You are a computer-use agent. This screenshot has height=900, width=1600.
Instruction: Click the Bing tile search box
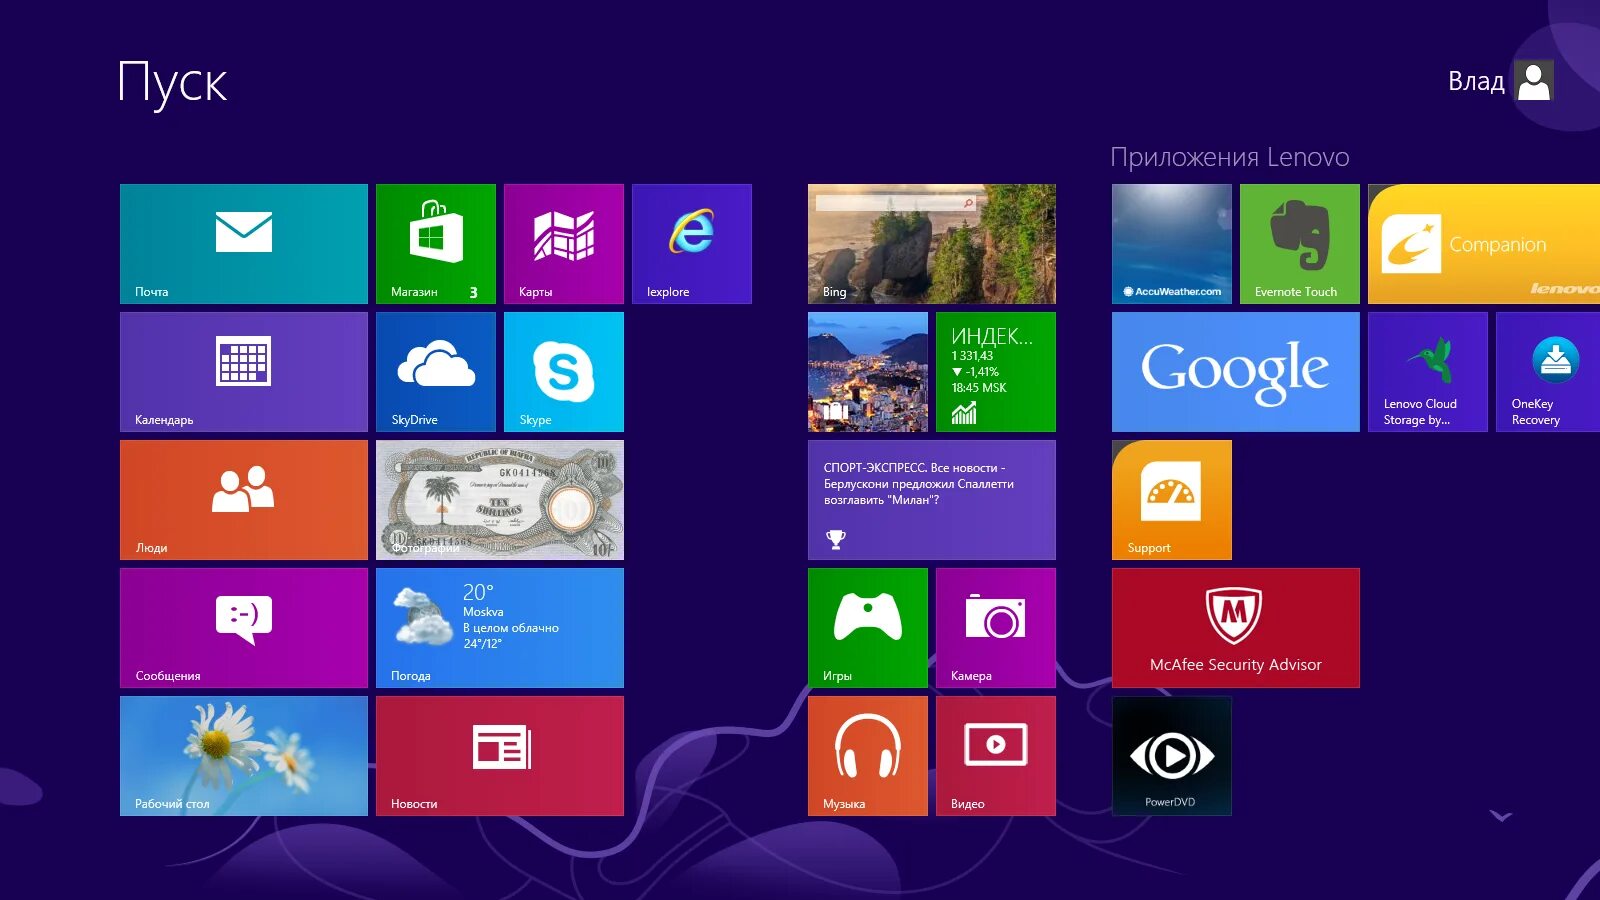[x=895, y=203]
